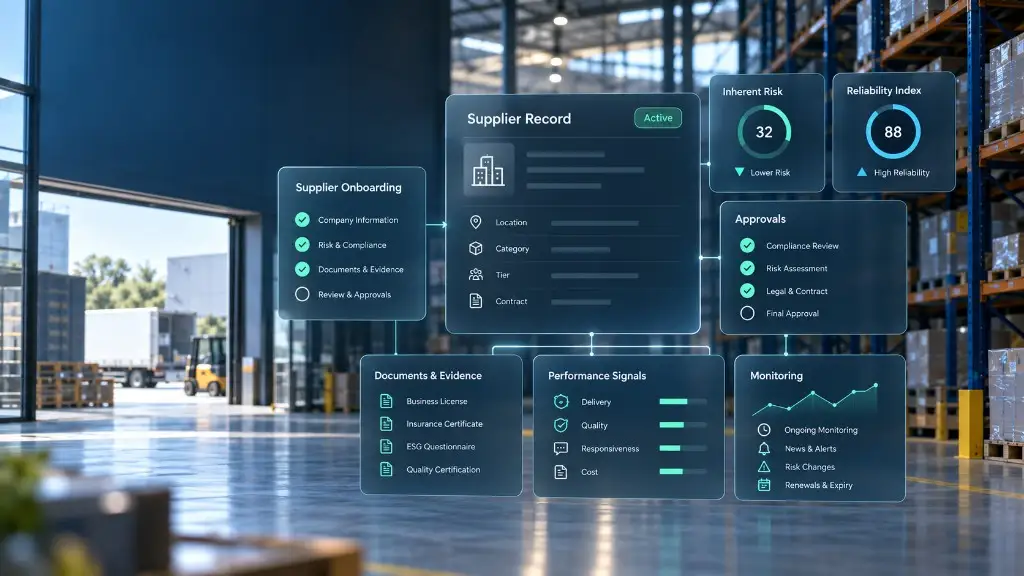
Task: Click the Contract field value
Action: (581, 302)
